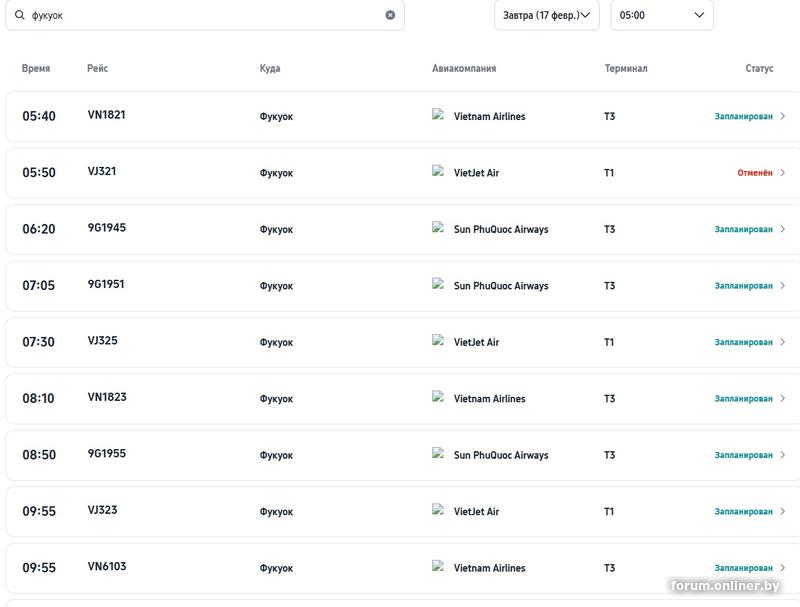Open the date dropdown showing Завтра

(x=546, y=15)
